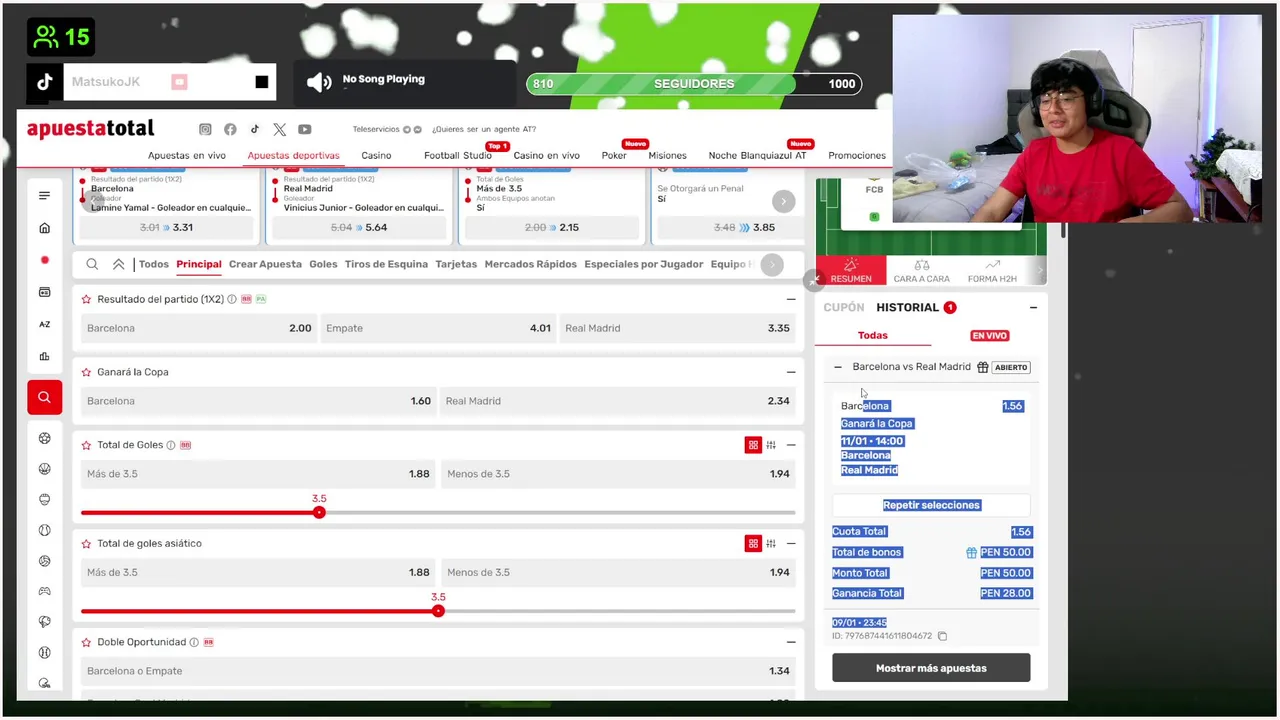Viewport: 1280px width, 720px height.
Task: Show info for Resultado del partido (1X2)
Action: tap(232, 299)
